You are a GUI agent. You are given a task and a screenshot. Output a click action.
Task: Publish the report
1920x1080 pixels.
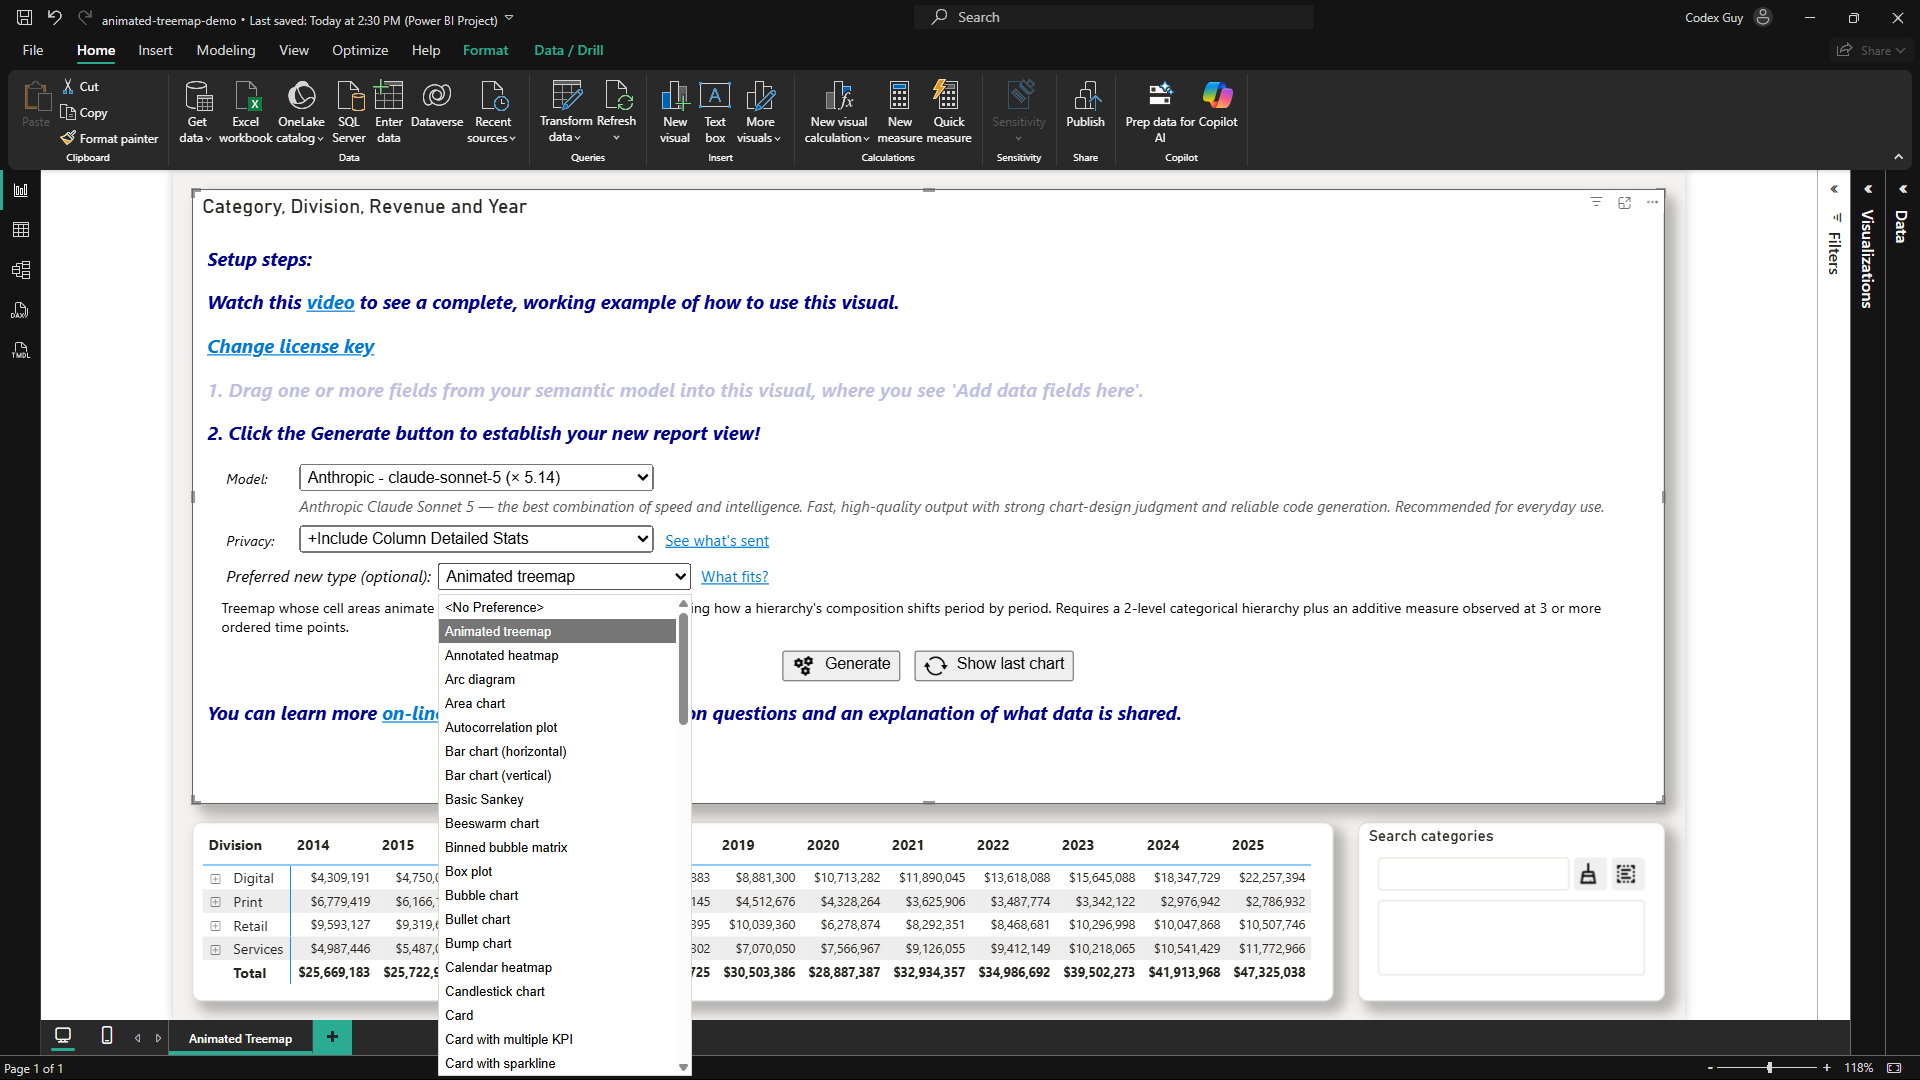click(x=1086, y=105)
